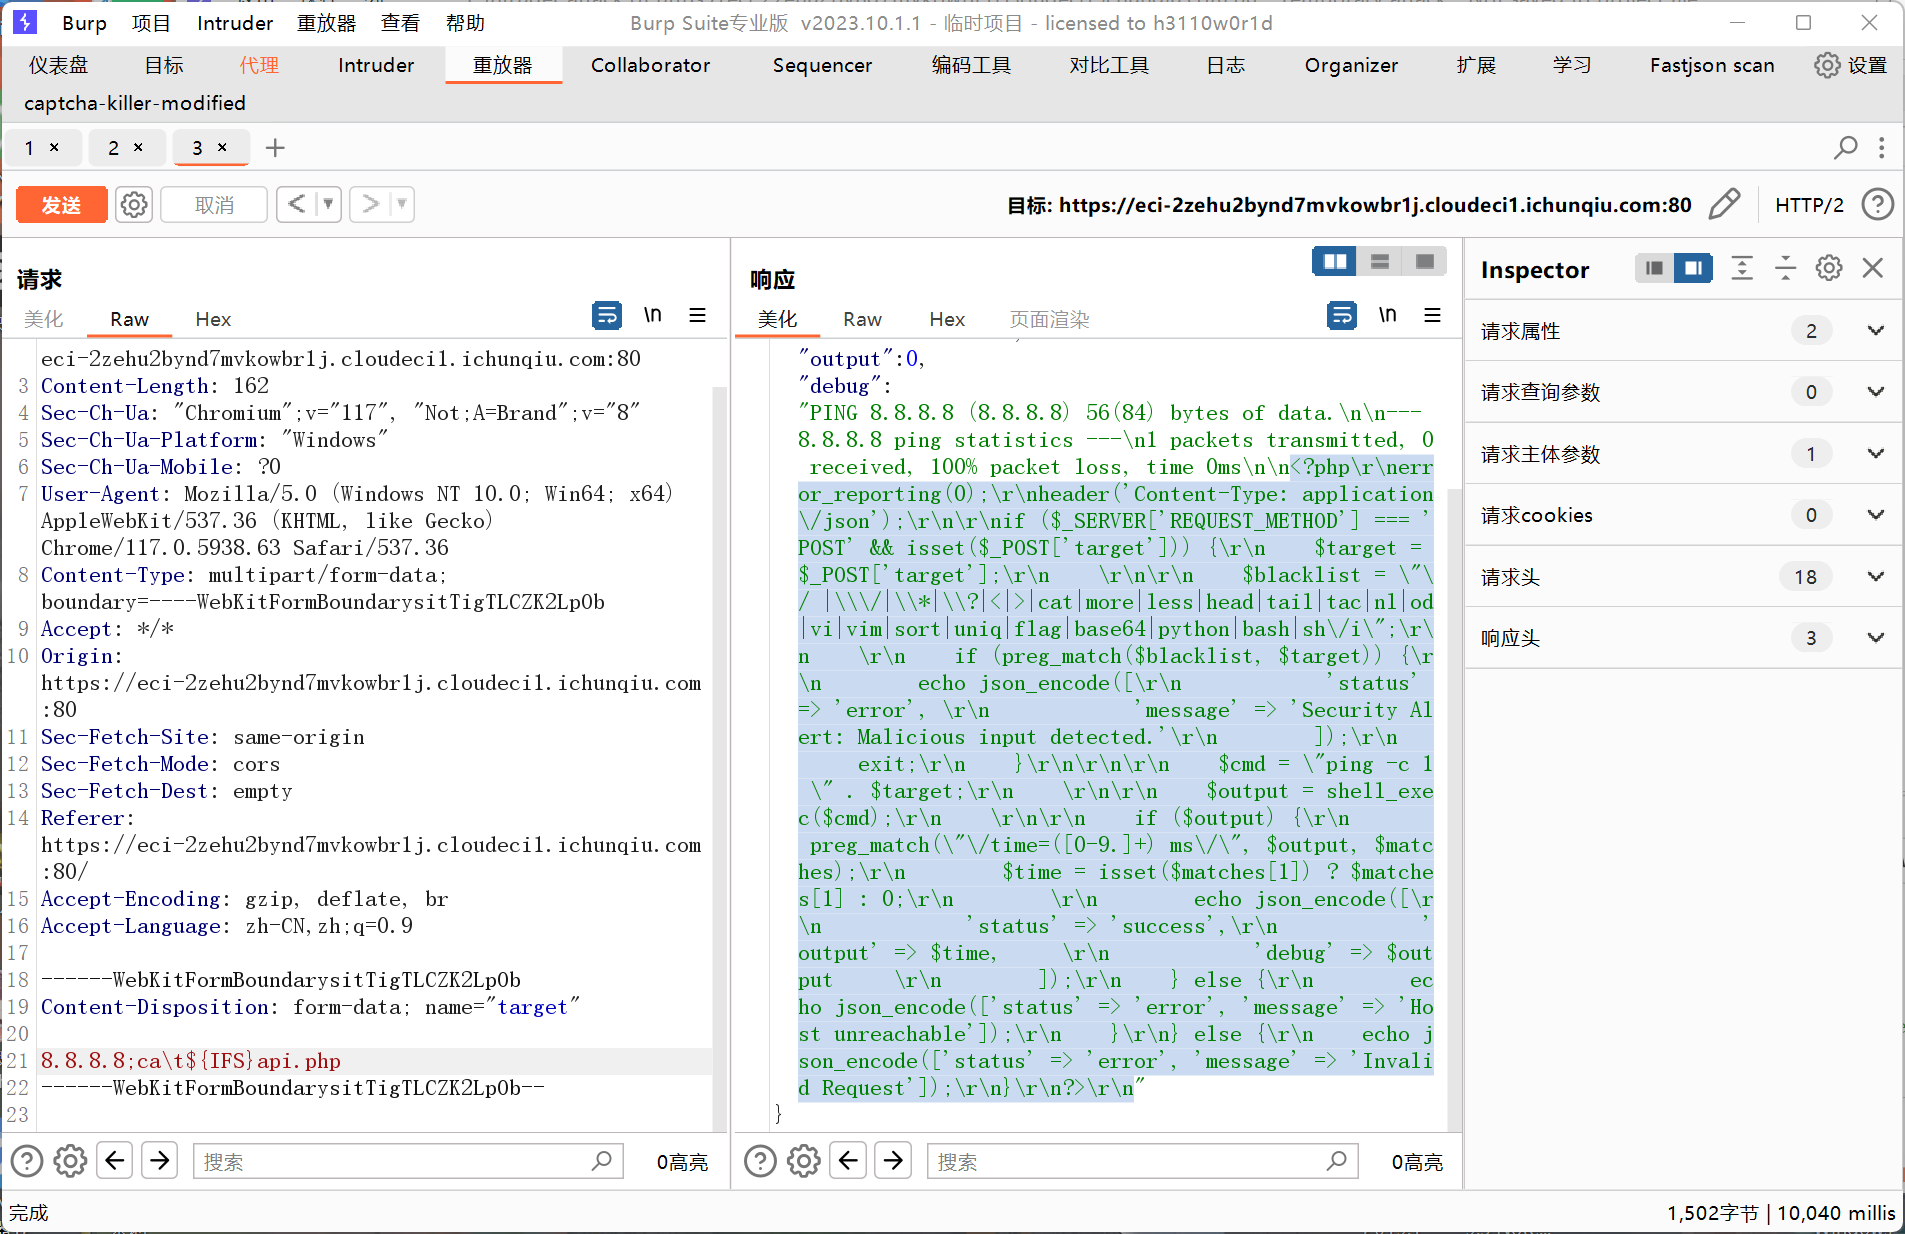Select combined tabbed layout view
The image size is (1905, 1234).
pos(1424,262)
